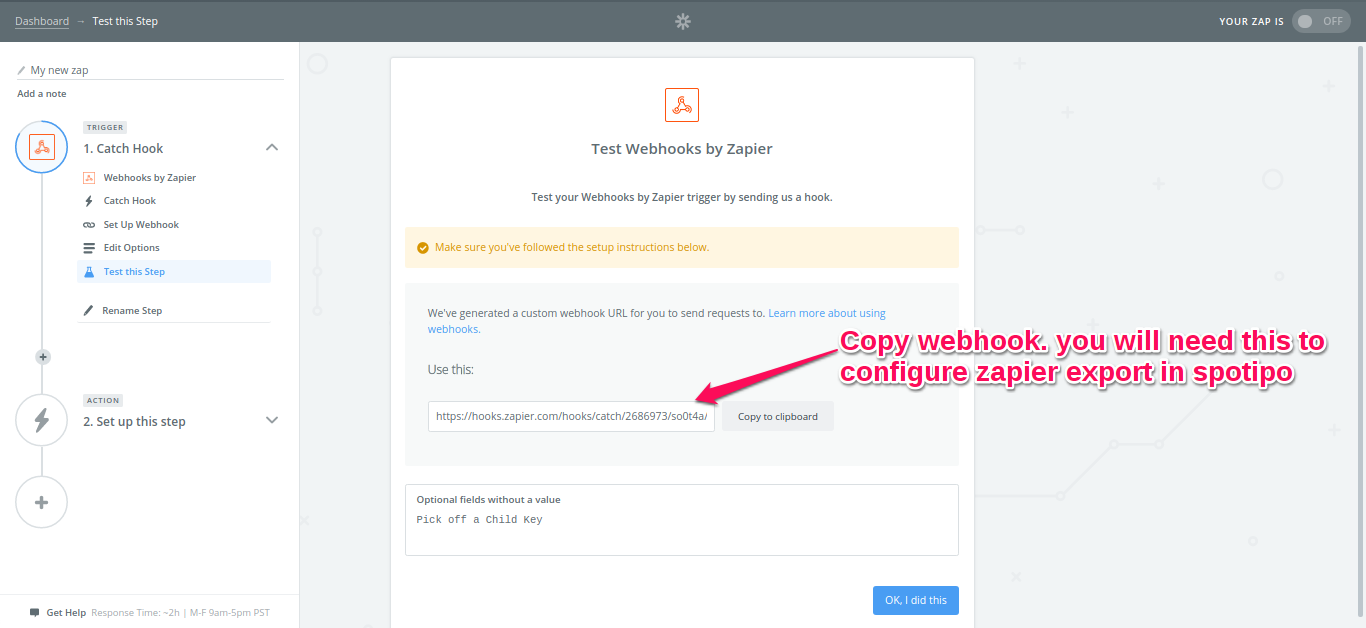Screen dimensions: 1366x628
Task: Click the large plus circle to add step
Action: (x=41, y=502)
